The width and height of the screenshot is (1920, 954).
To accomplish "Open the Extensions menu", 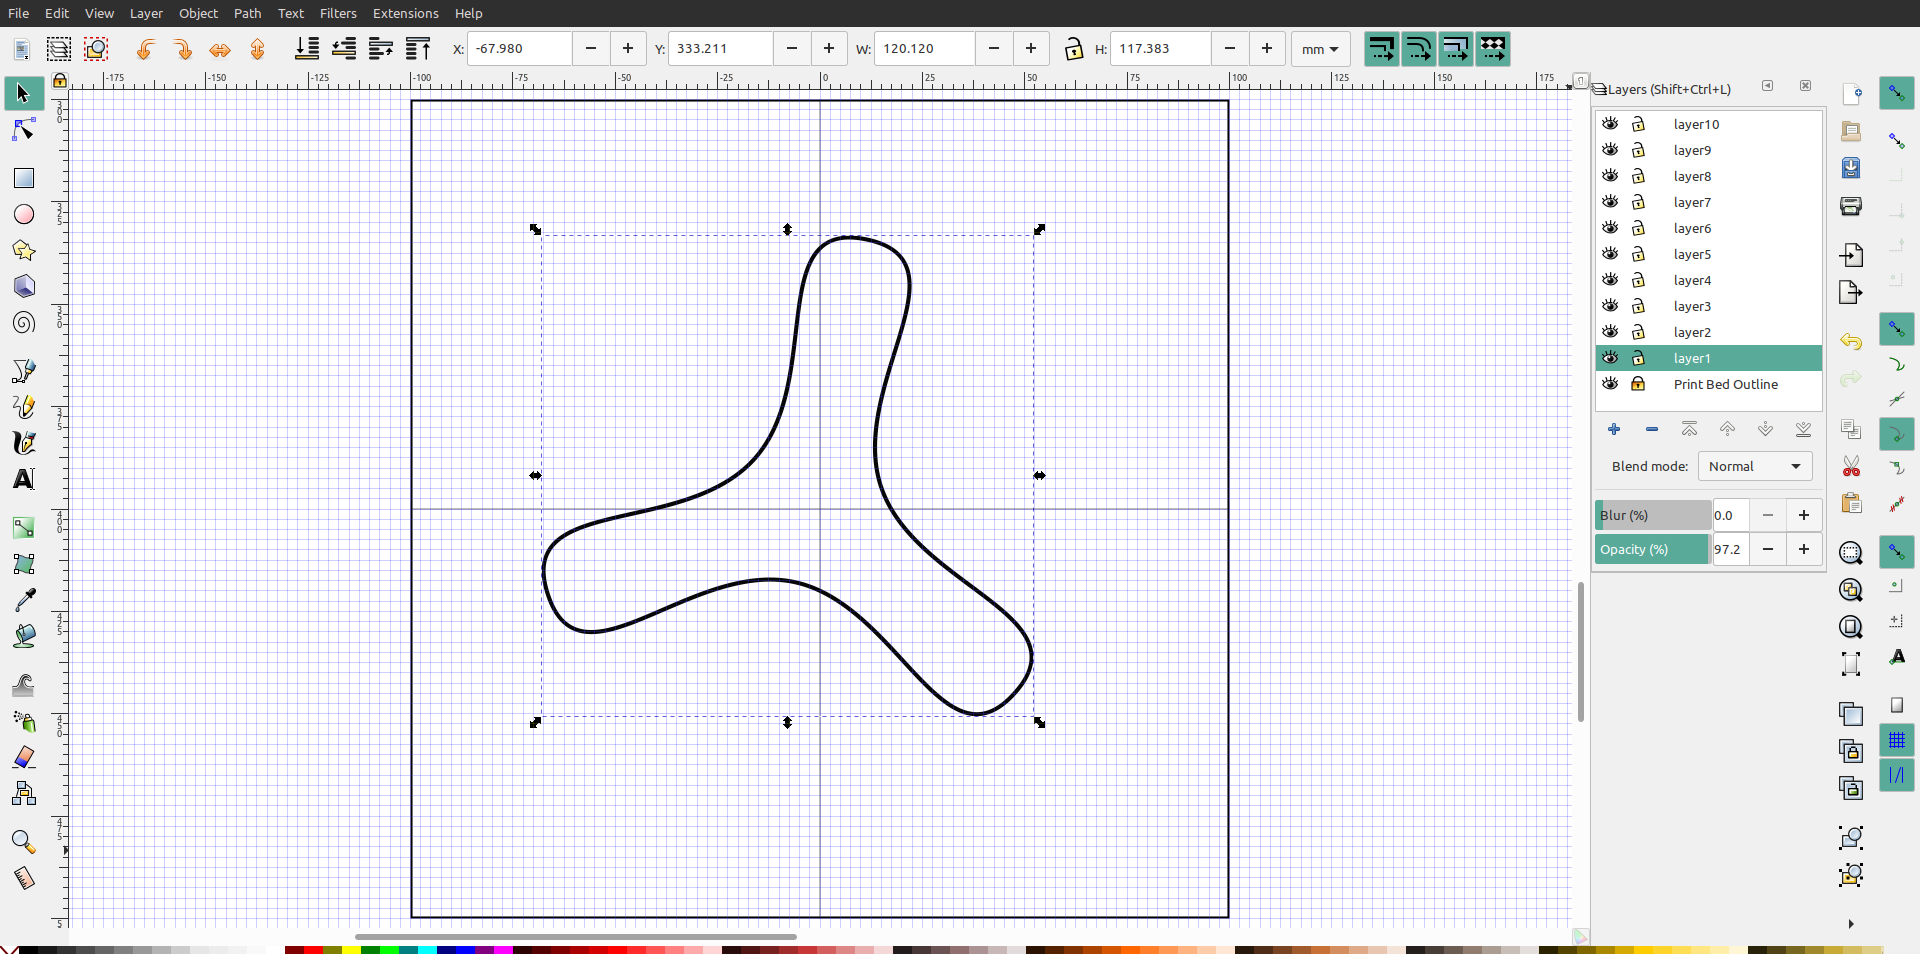I will (405, 13).
